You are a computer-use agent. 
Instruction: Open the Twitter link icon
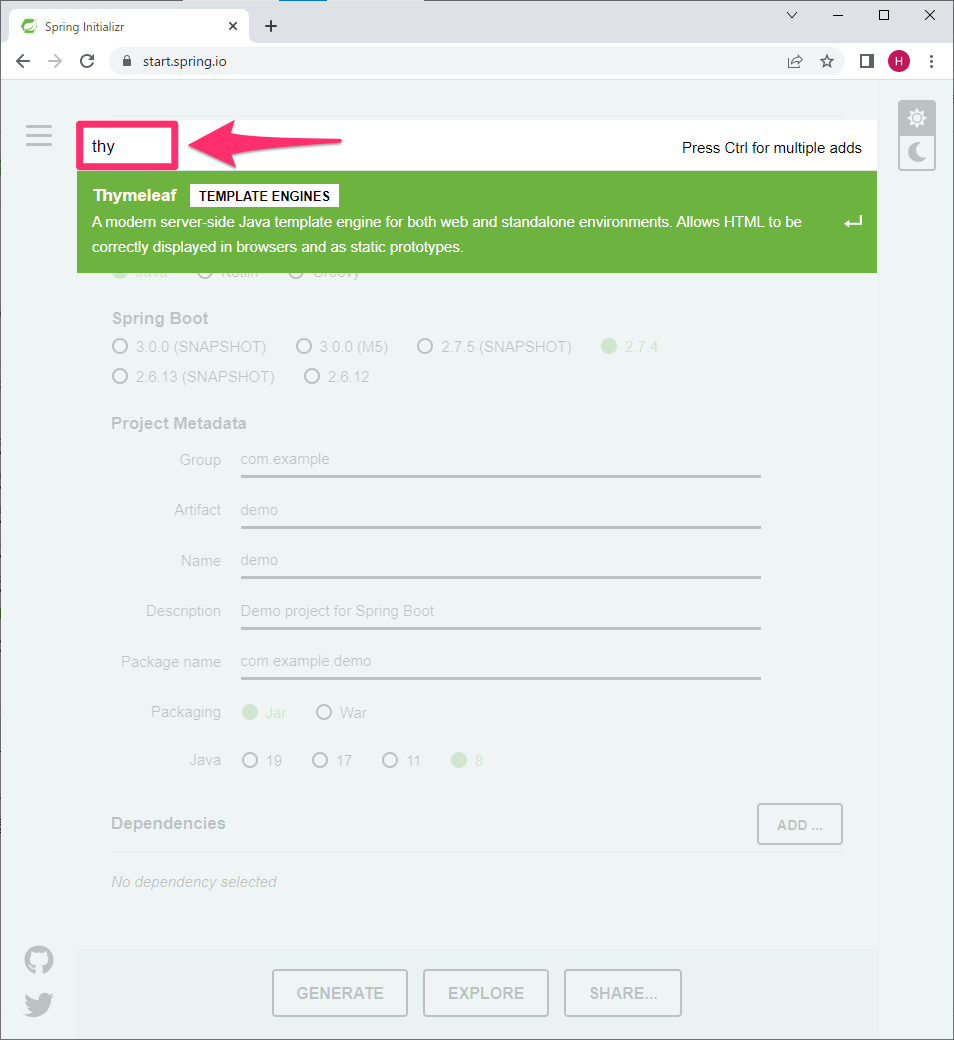pos(38,1004)
